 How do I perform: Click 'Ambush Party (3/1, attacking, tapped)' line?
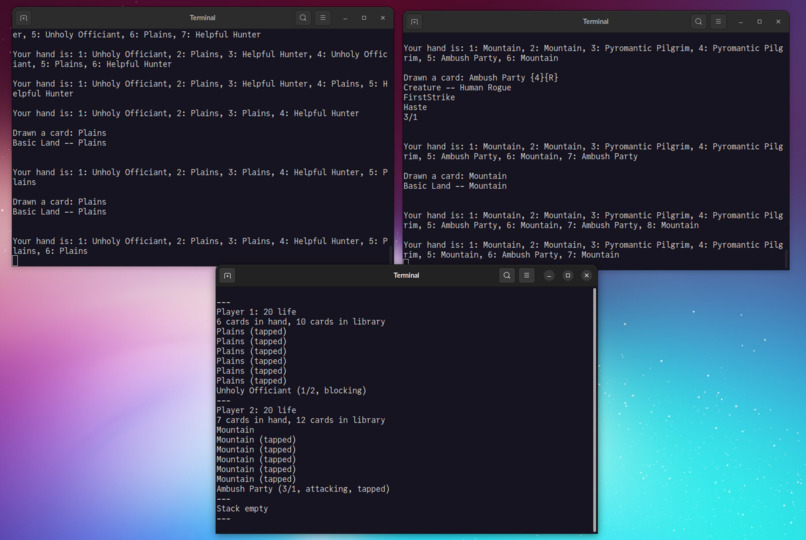303,489
